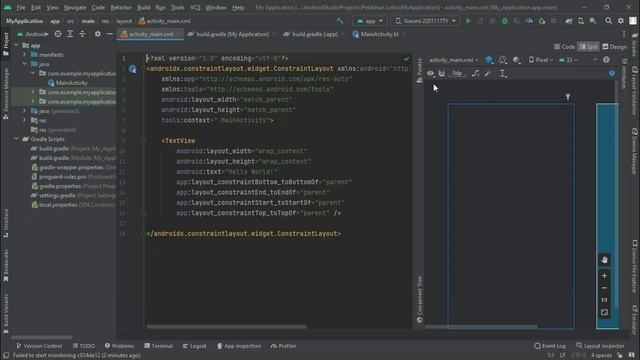Open activity_main.xml layout variant dropdown

click(x=453, y=60)
